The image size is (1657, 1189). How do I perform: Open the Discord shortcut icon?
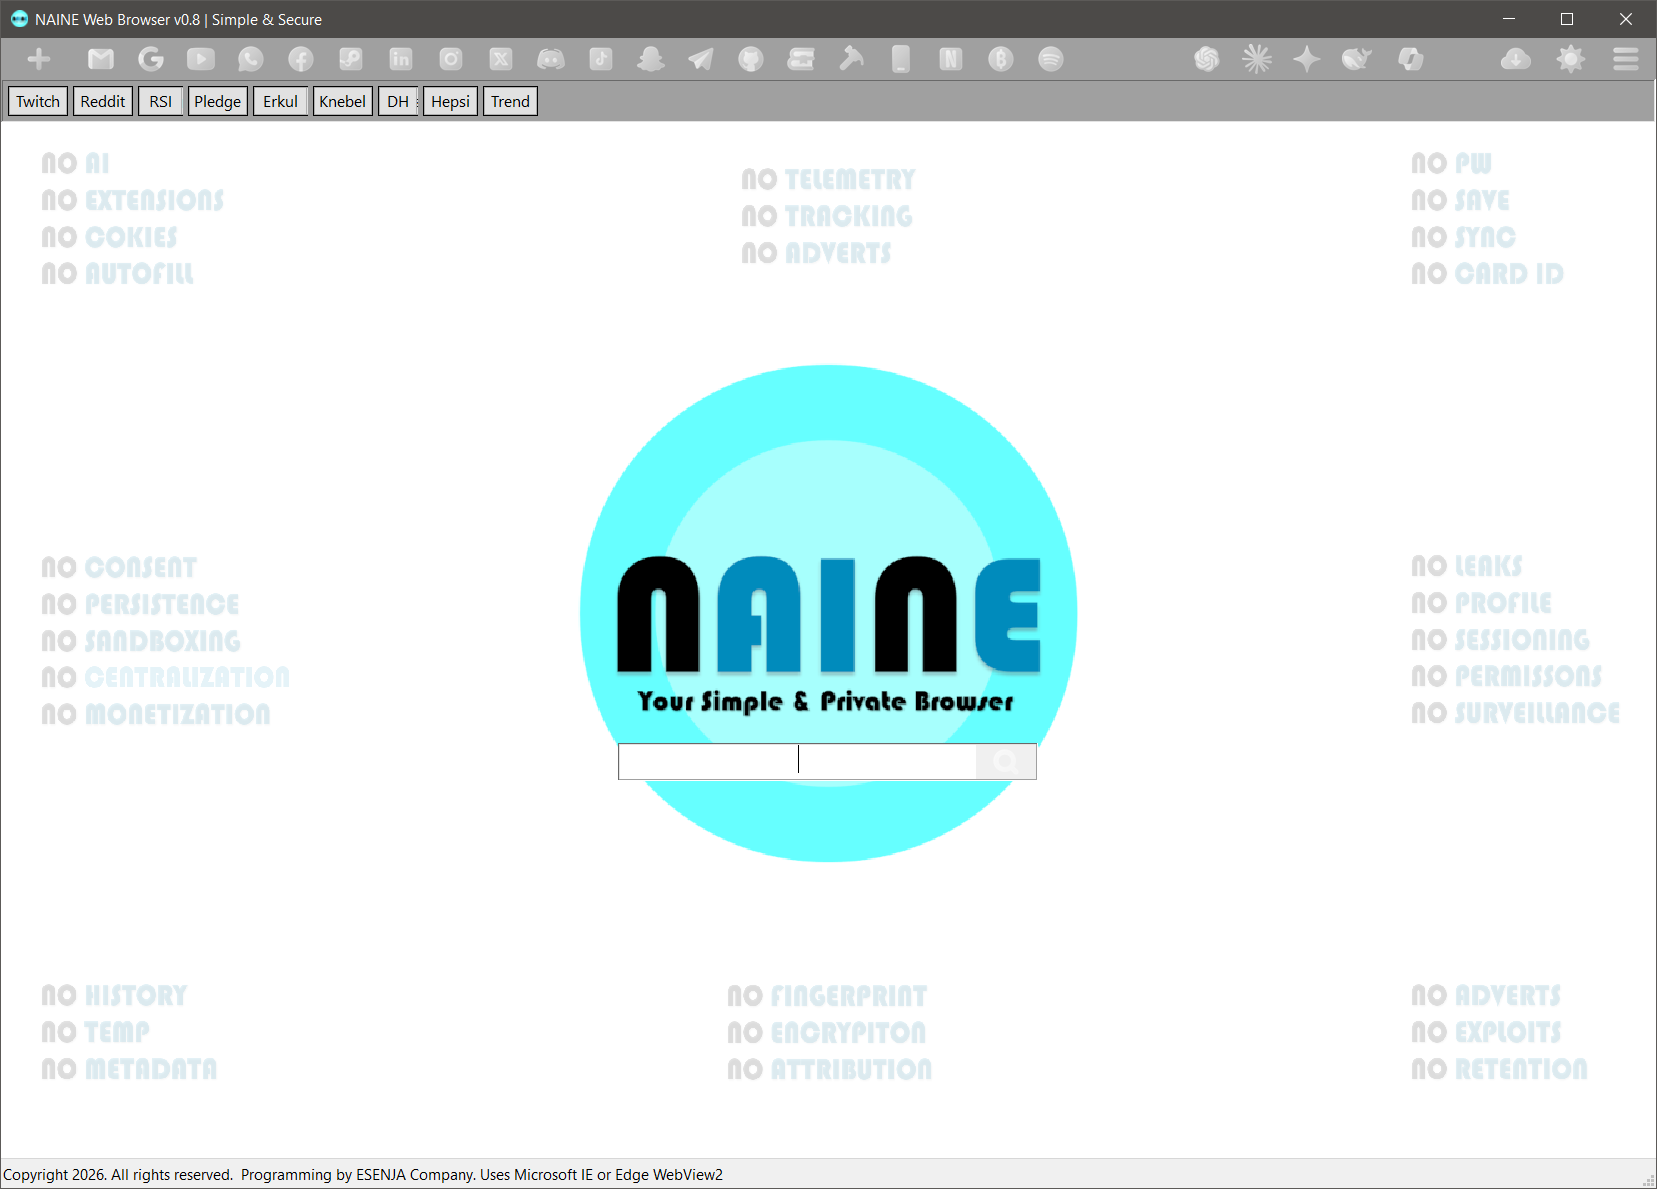coord(551,59)
